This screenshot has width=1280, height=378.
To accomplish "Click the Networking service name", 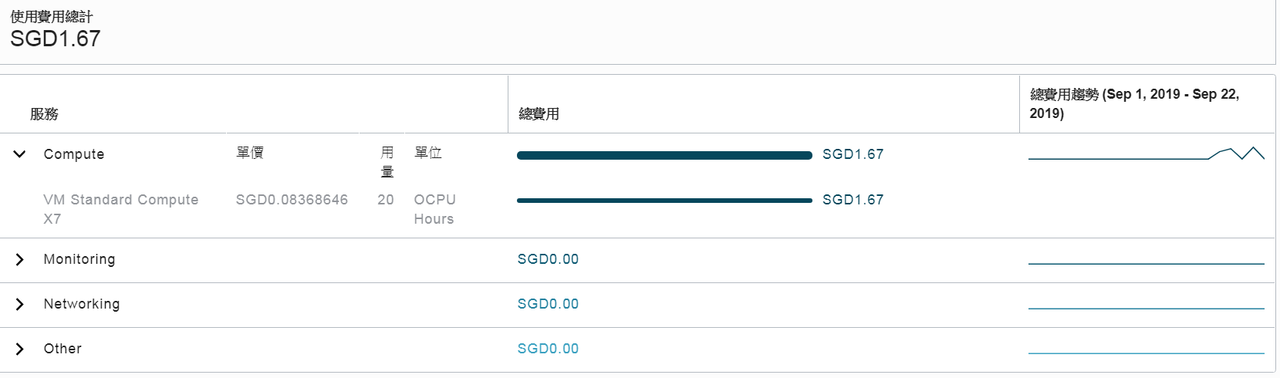I will click(81, 304).
